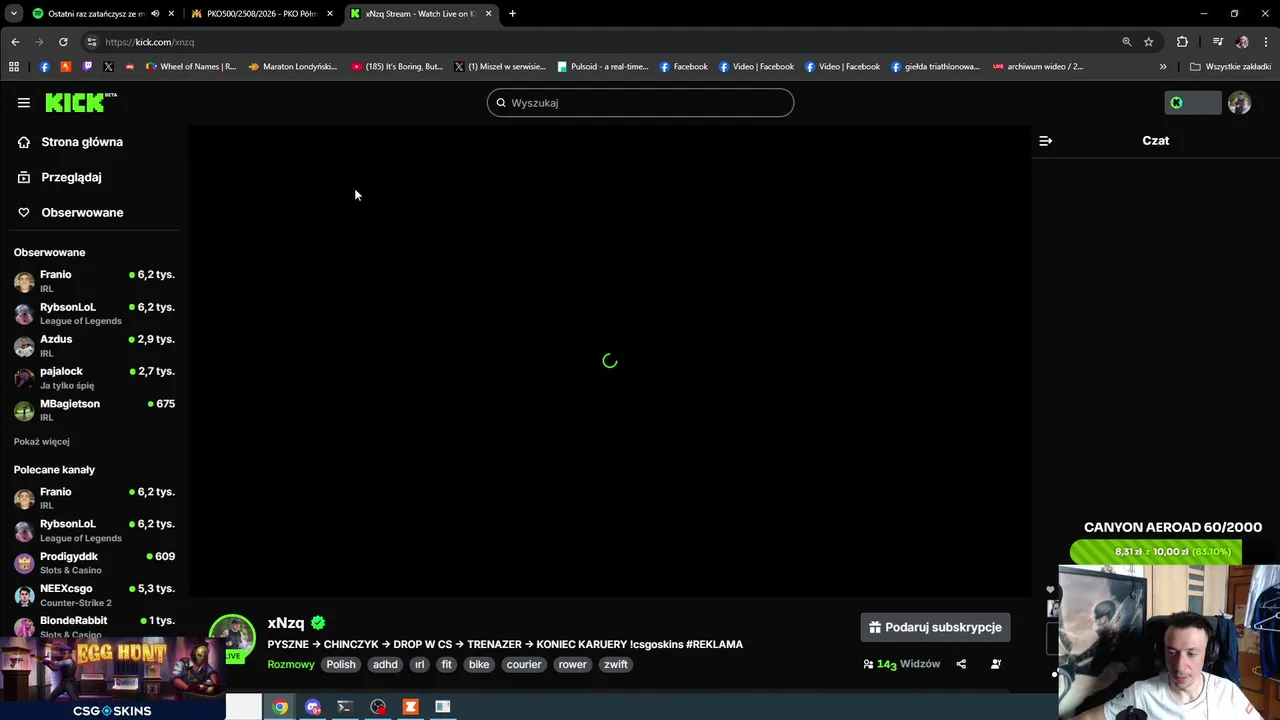Open Franio in Polecane kanały list
Image resolution: width=1280 pixels, height=720 pixels.
point(94,498)
